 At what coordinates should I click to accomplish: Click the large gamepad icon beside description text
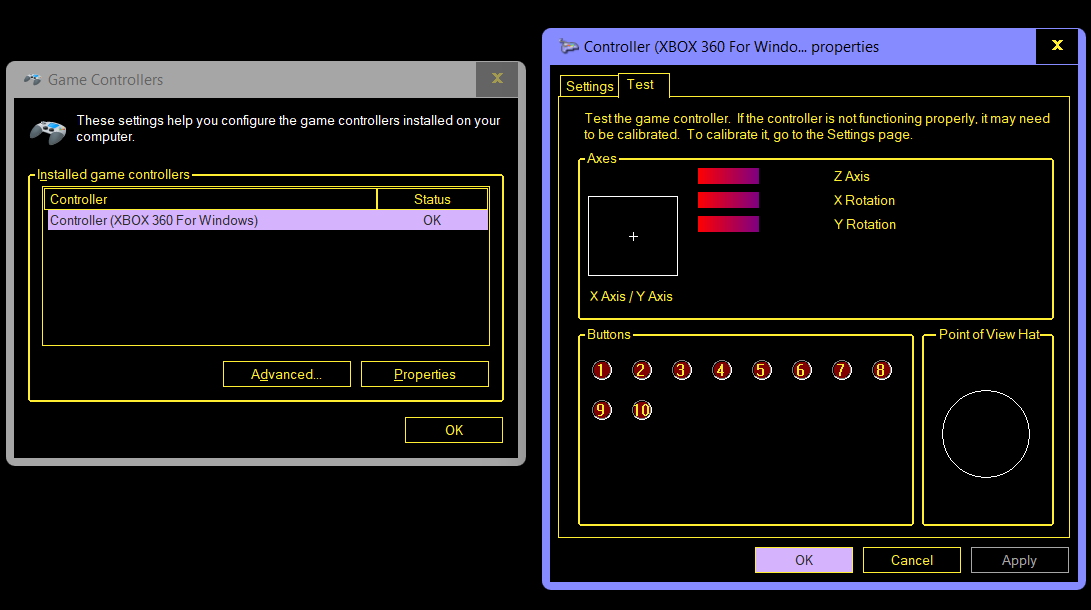pyautogui.click(x=48, y=131)
